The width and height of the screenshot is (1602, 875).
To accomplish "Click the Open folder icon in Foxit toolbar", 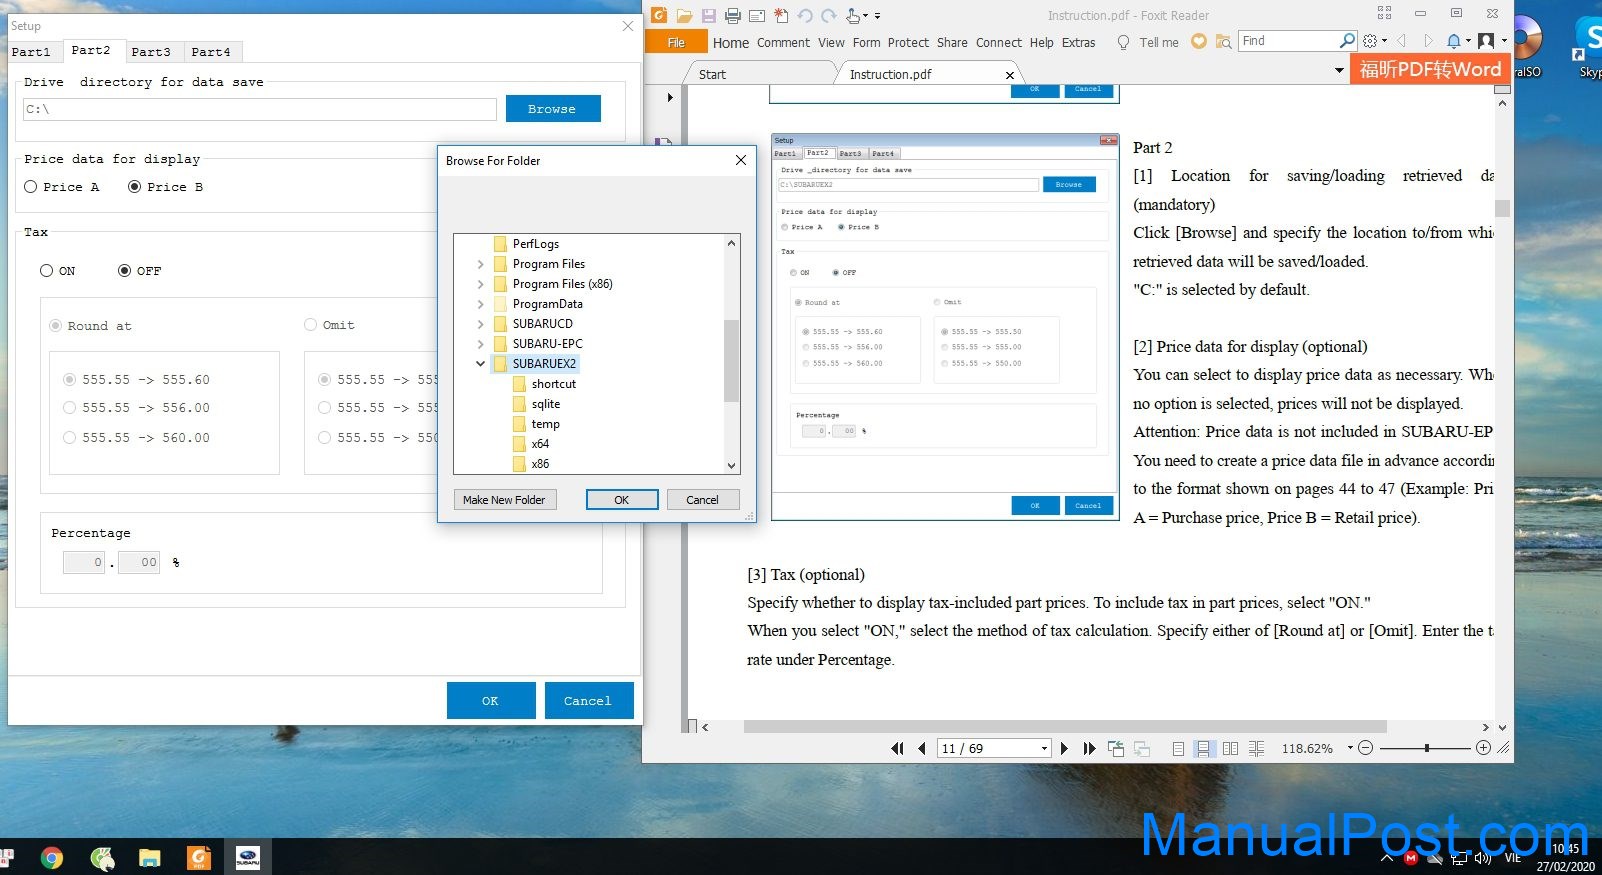I will (x=684, y=15).
